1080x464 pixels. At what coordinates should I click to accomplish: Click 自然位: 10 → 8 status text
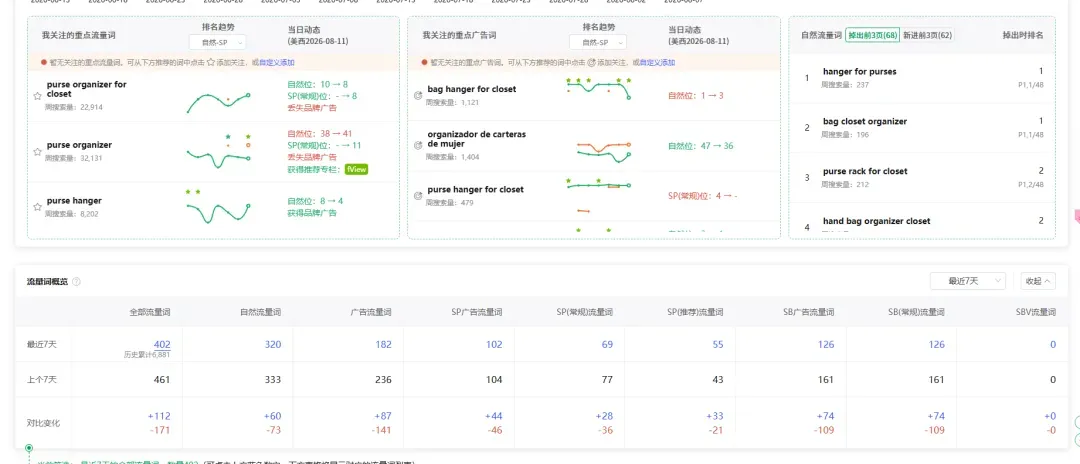(318, 84)
